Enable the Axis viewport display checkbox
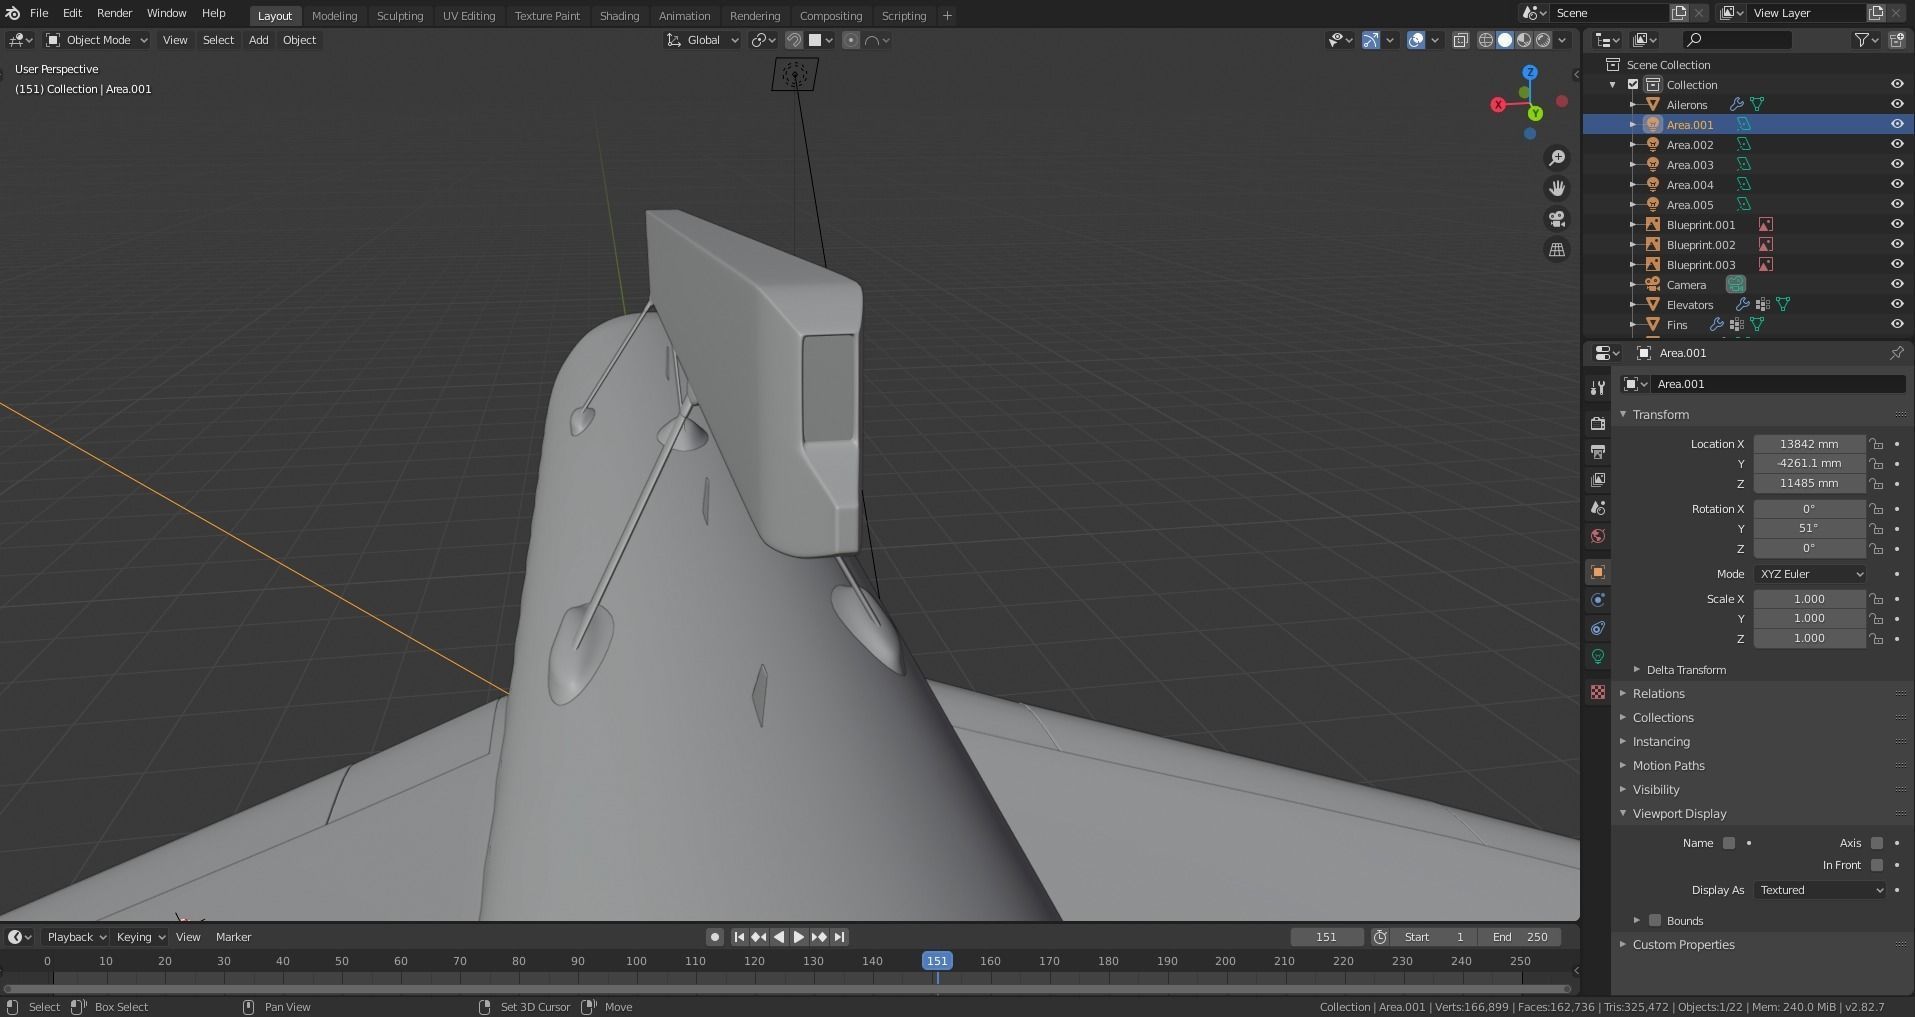 1877,843
